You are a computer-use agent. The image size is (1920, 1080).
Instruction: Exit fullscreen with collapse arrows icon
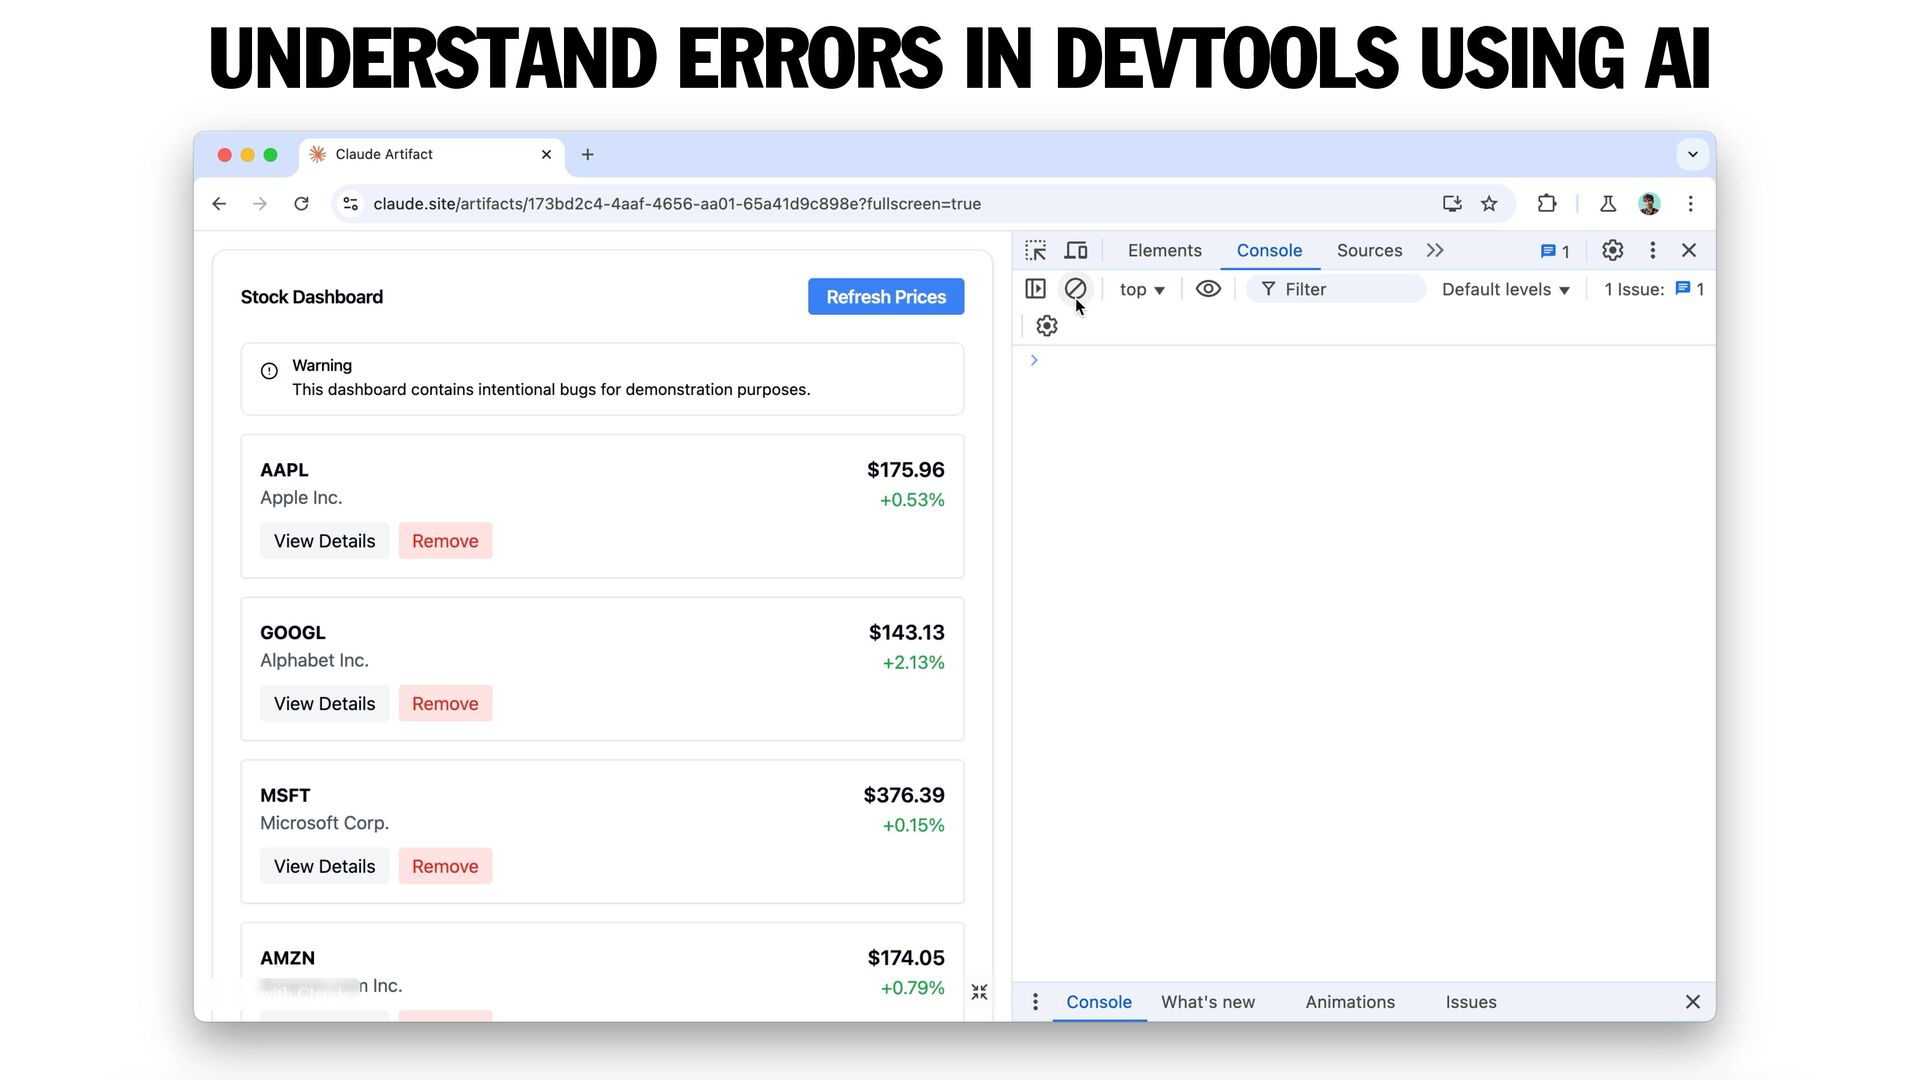979,992
